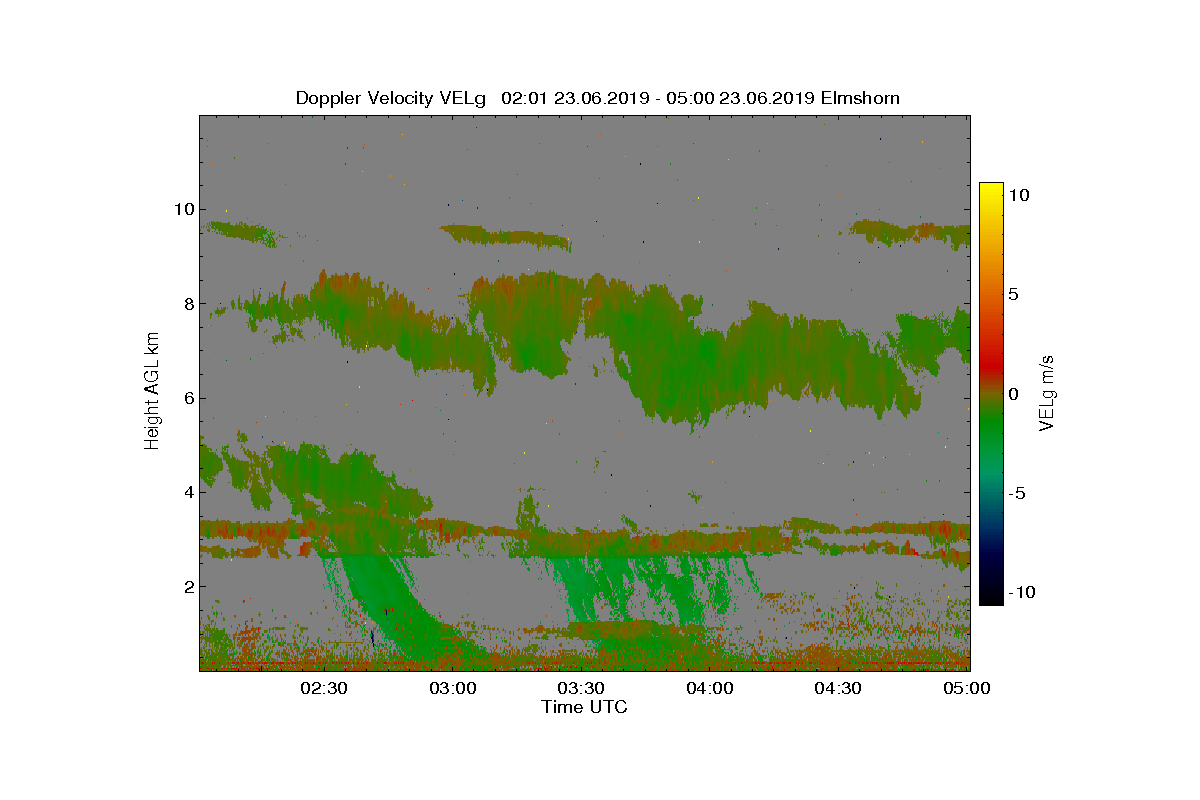
Task: Click the '04:00' time tick label
Action: tap(710, 688)
